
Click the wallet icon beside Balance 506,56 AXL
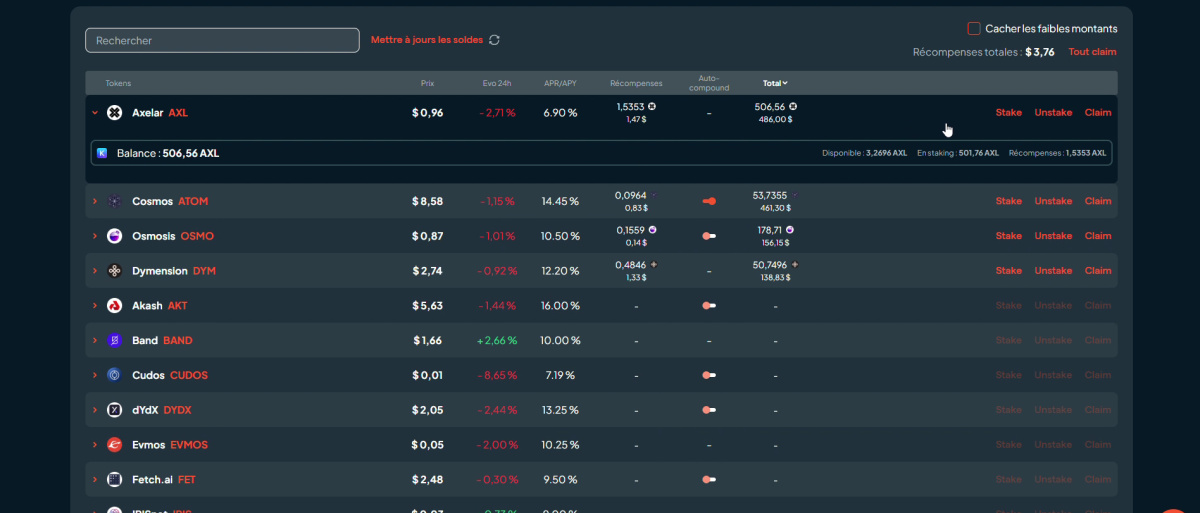point(102,153)
